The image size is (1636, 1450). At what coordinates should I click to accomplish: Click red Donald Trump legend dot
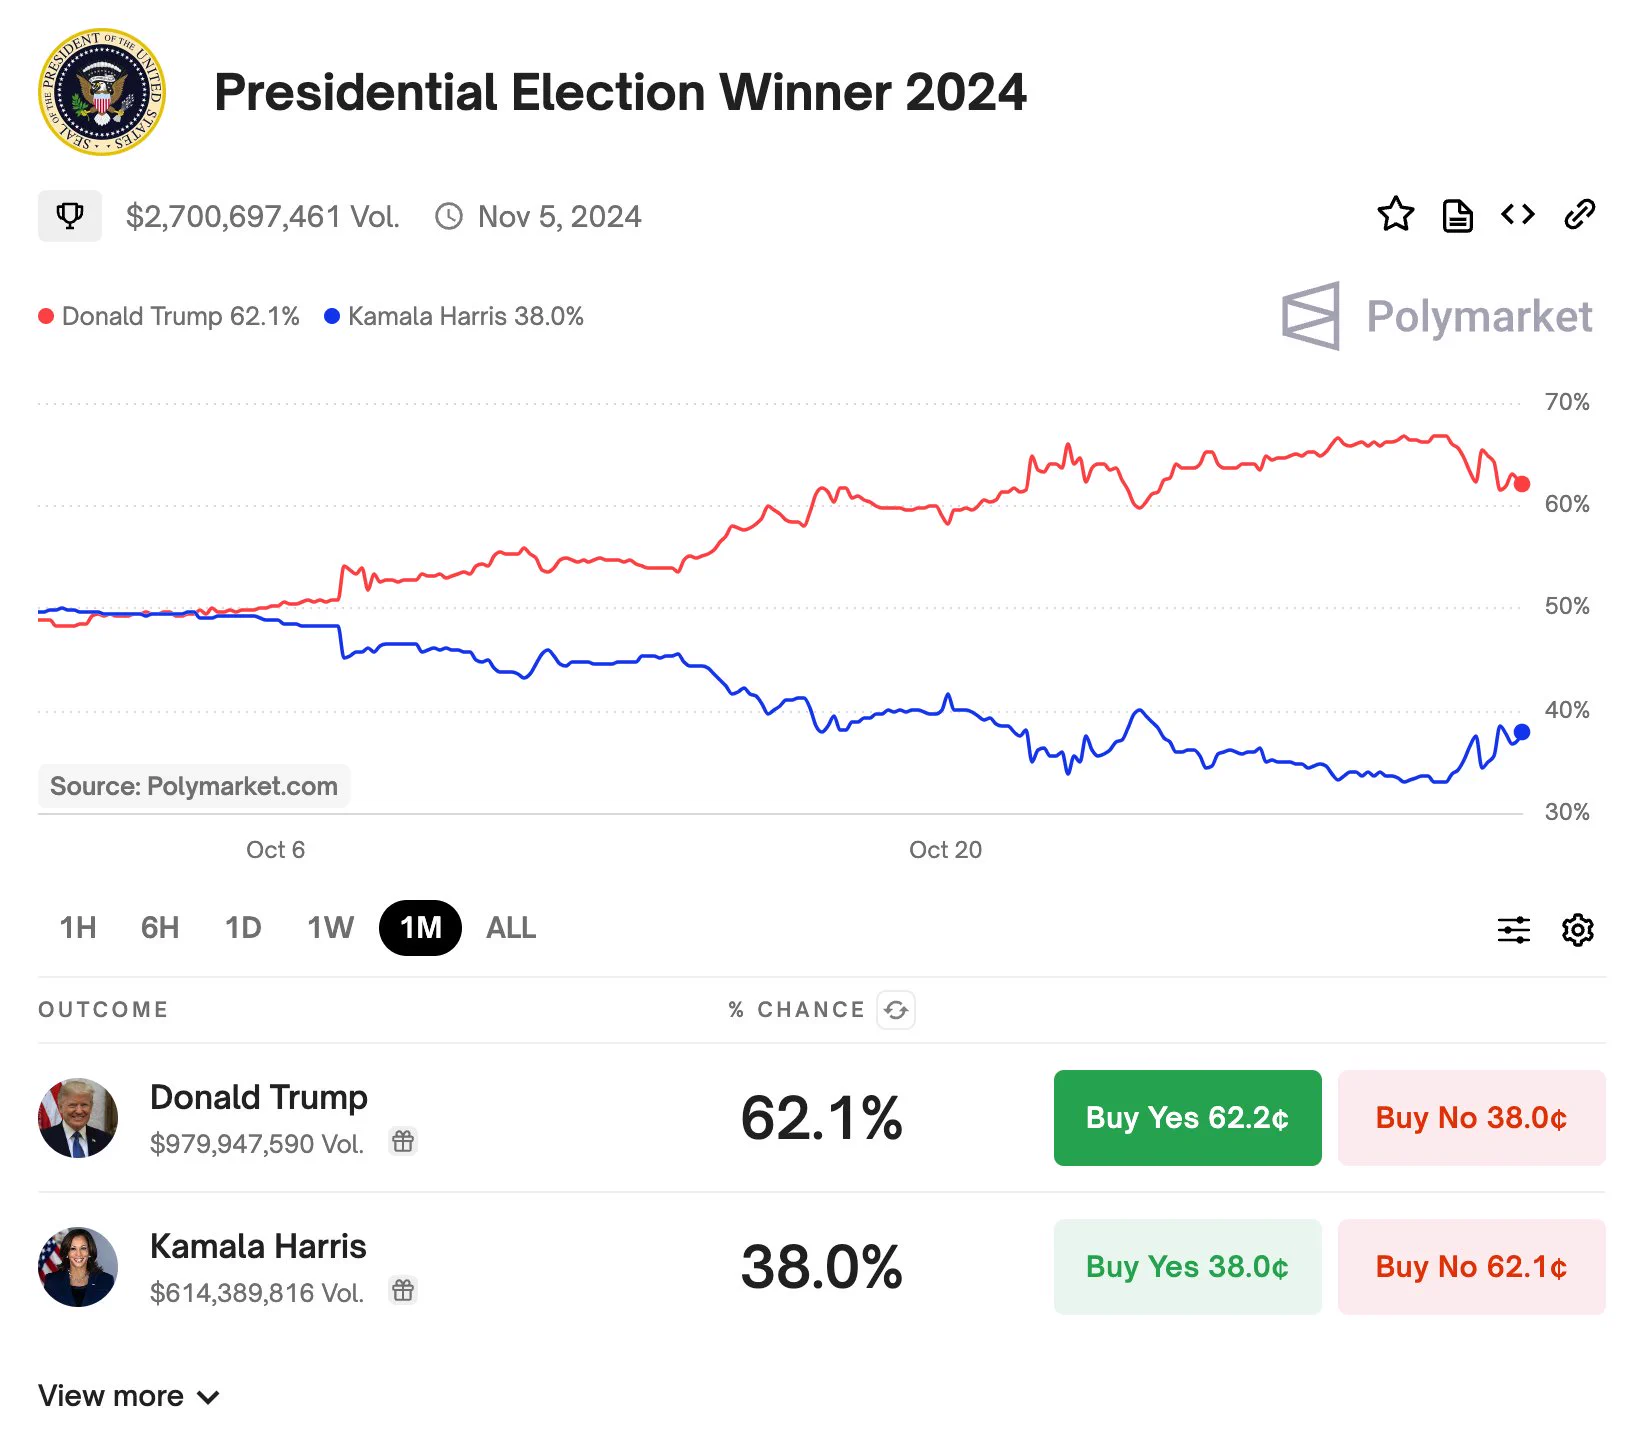point(46,317)
